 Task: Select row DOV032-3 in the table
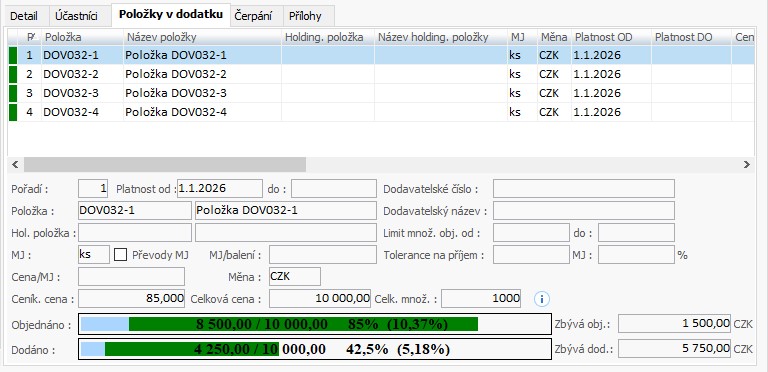pos(381,93)
